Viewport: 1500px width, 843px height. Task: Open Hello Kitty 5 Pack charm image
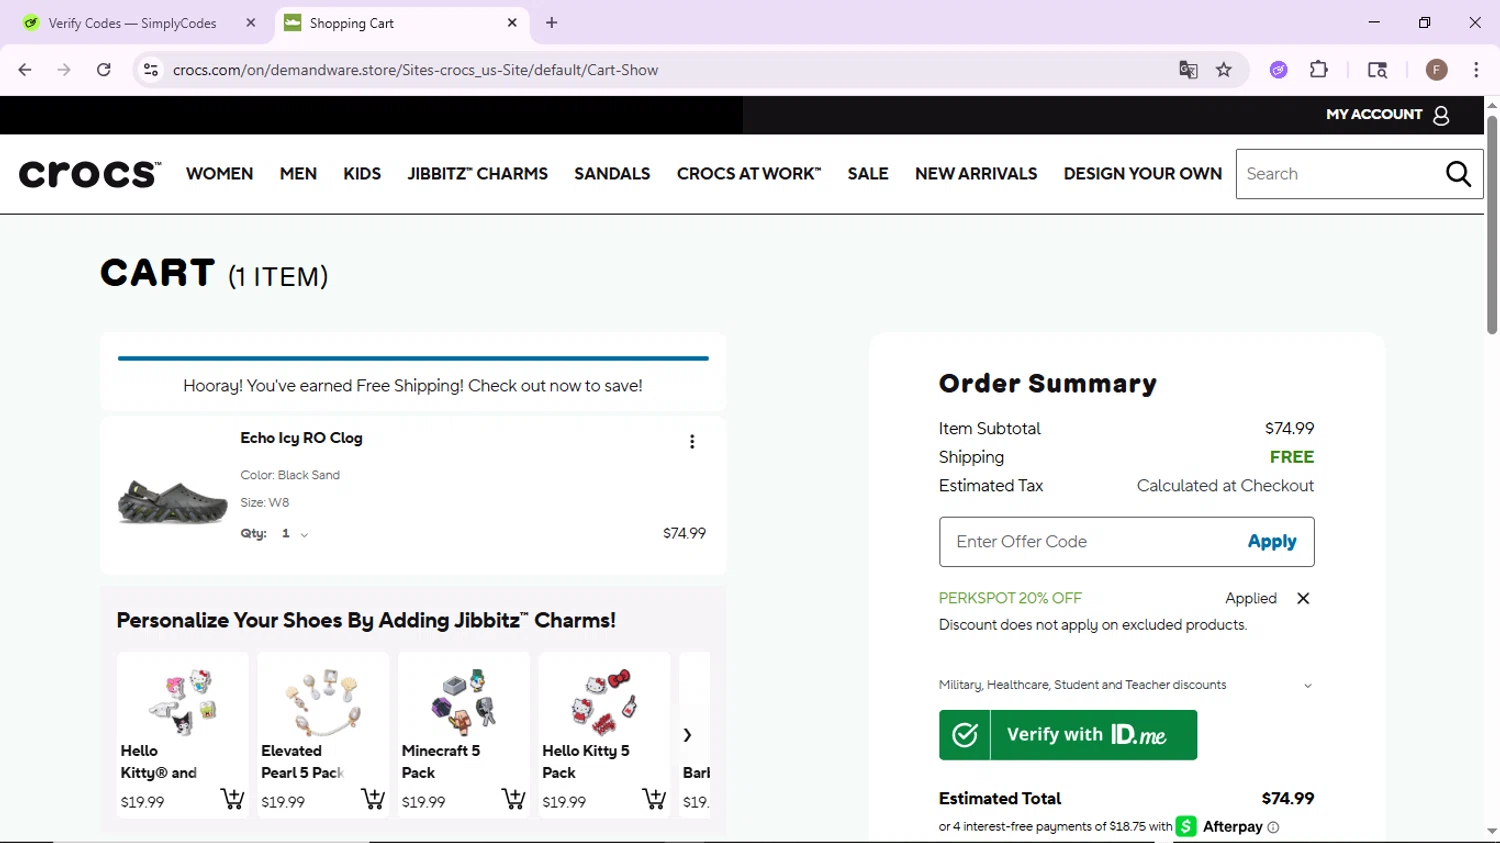(x=603, y=700)
